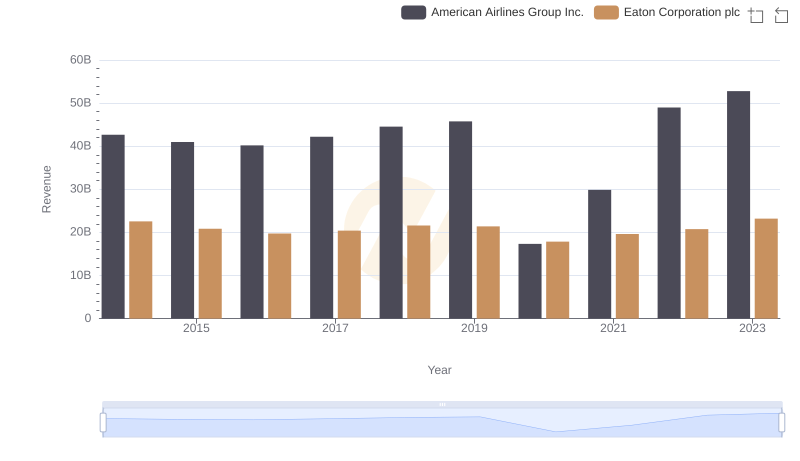Select American Airlines bar for 2023
800x461 pixels.
coord(738,205)
